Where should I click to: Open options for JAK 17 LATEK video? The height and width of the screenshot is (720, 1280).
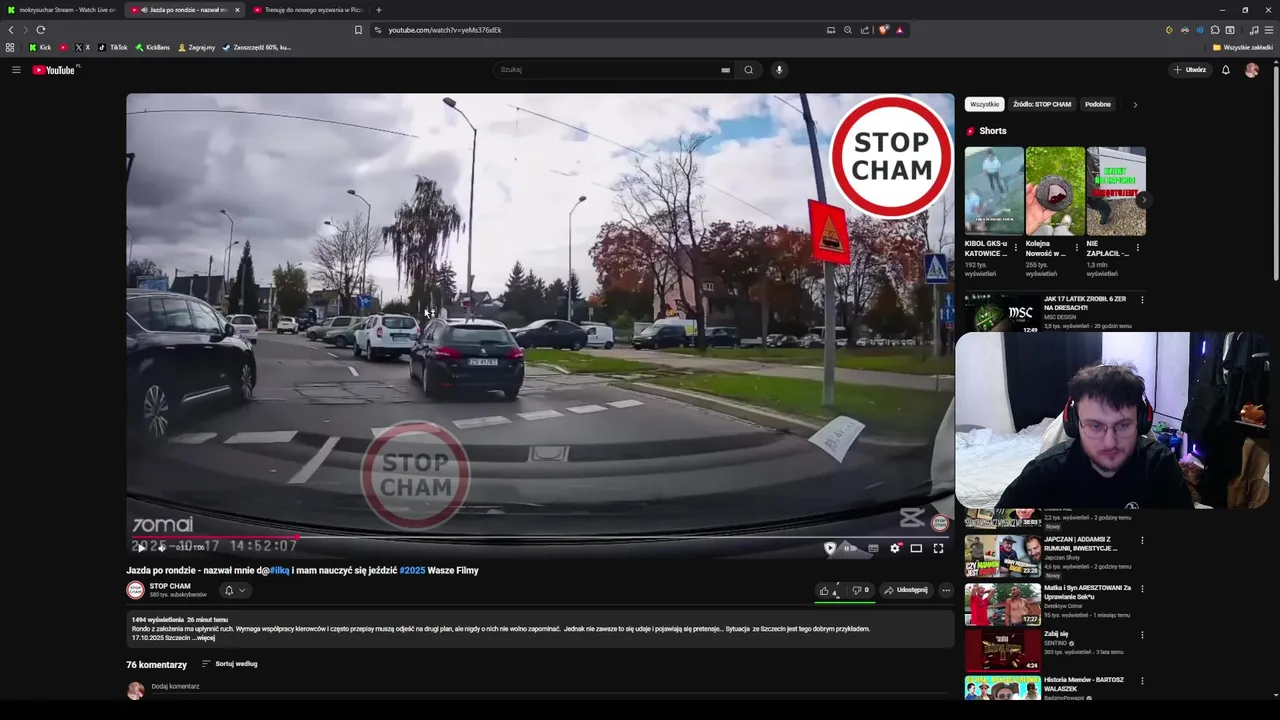[1142, 300]
